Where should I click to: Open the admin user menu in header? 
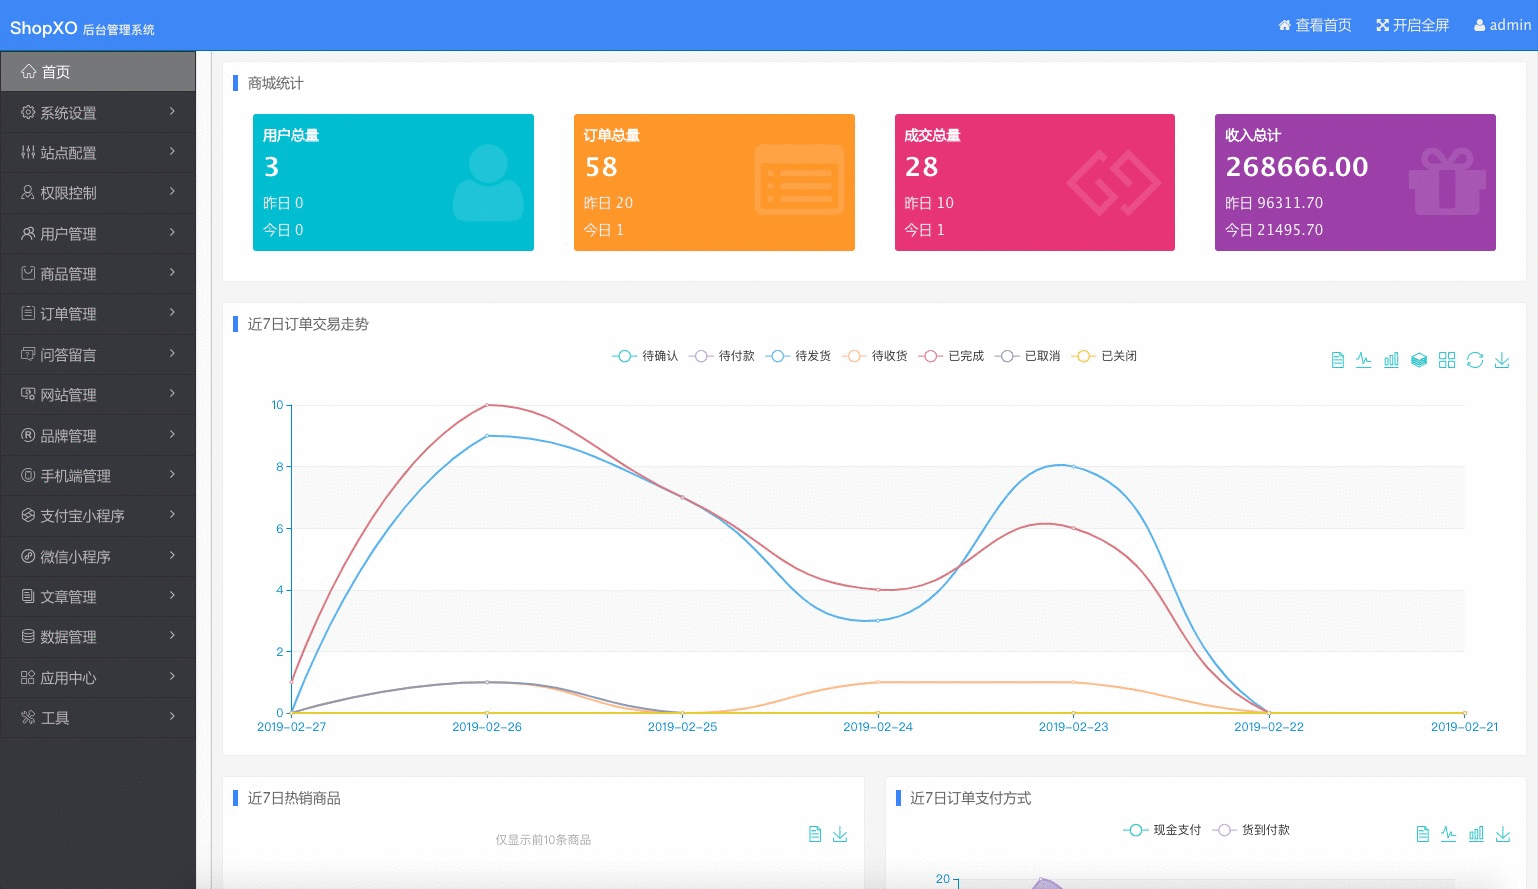pos(1502,25)
